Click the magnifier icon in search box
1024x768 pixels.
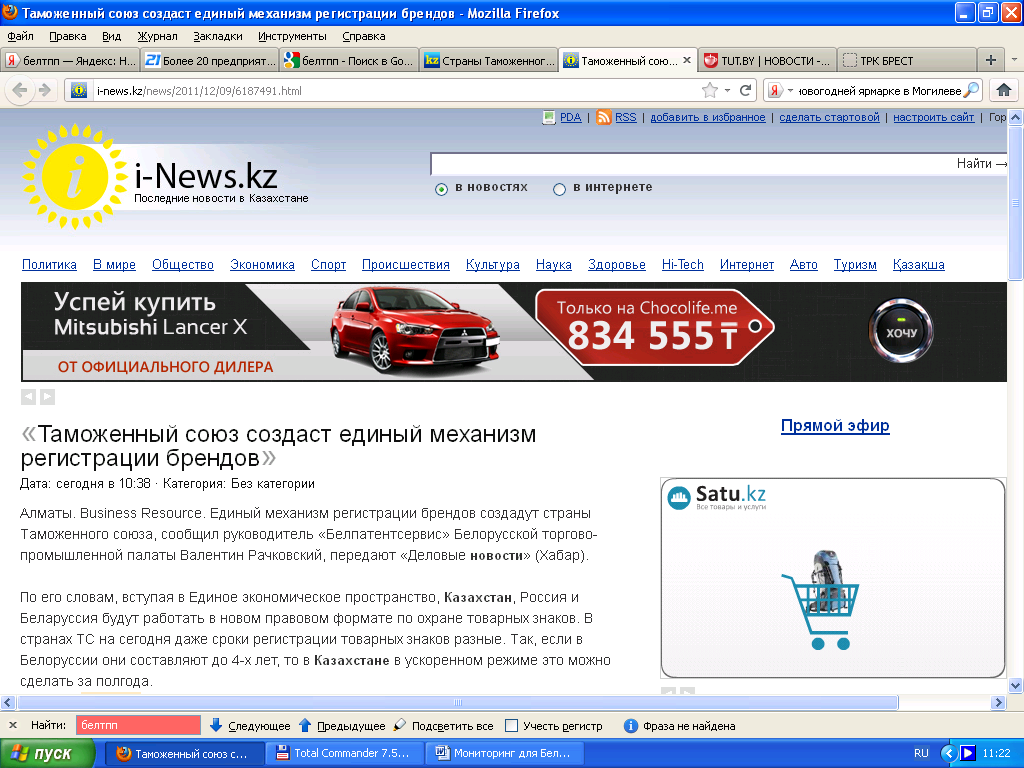point(971,90)
